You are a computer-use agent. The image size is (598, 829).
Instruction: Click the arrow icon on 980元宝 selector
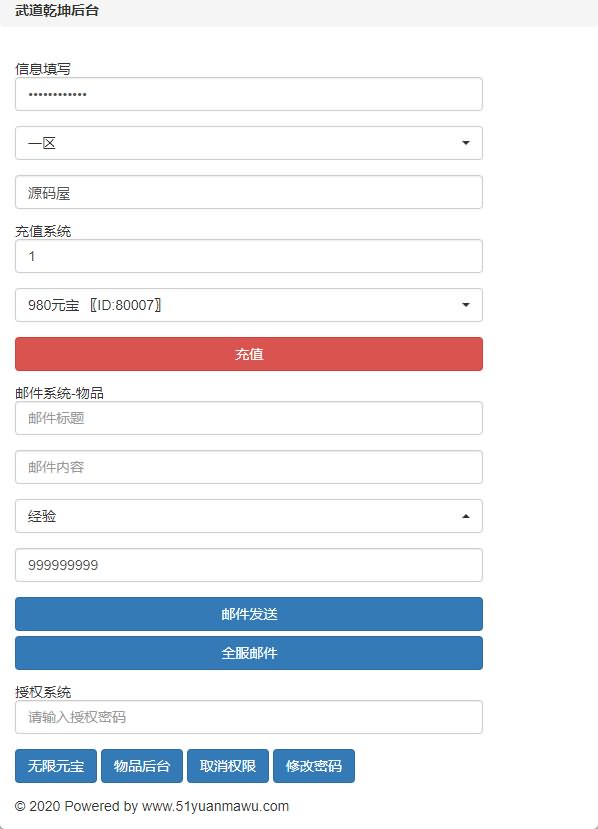tap(465, 305)
